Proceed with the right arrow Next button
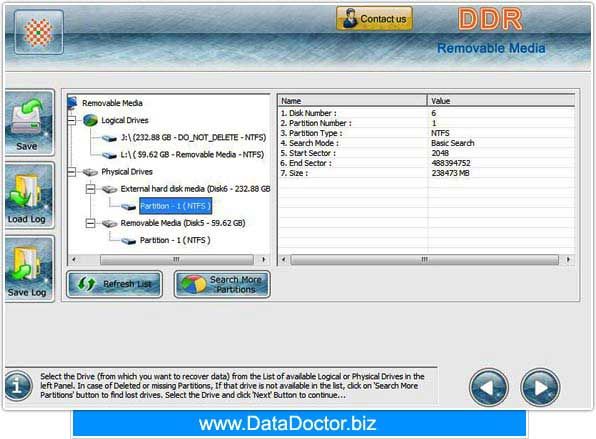 pos(540,387)
